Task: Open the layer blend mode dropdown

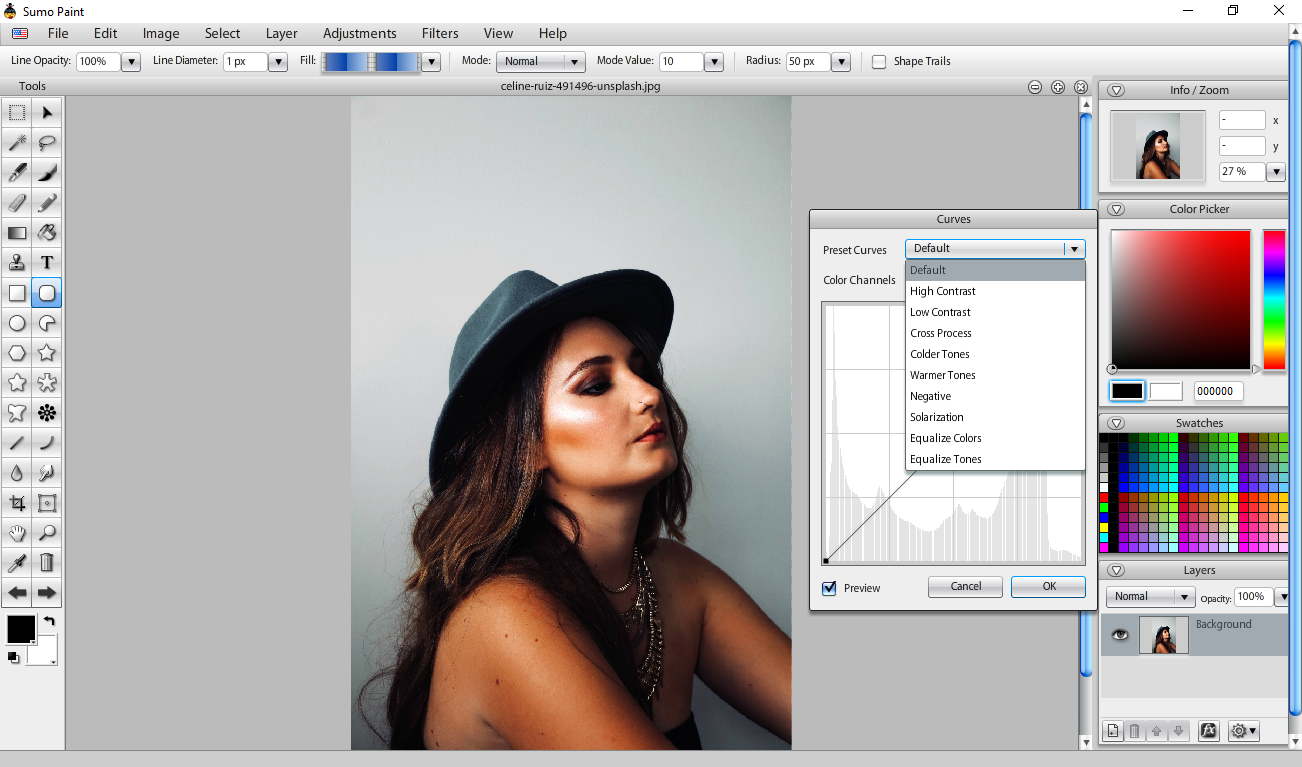Action: coord(1149,596)
